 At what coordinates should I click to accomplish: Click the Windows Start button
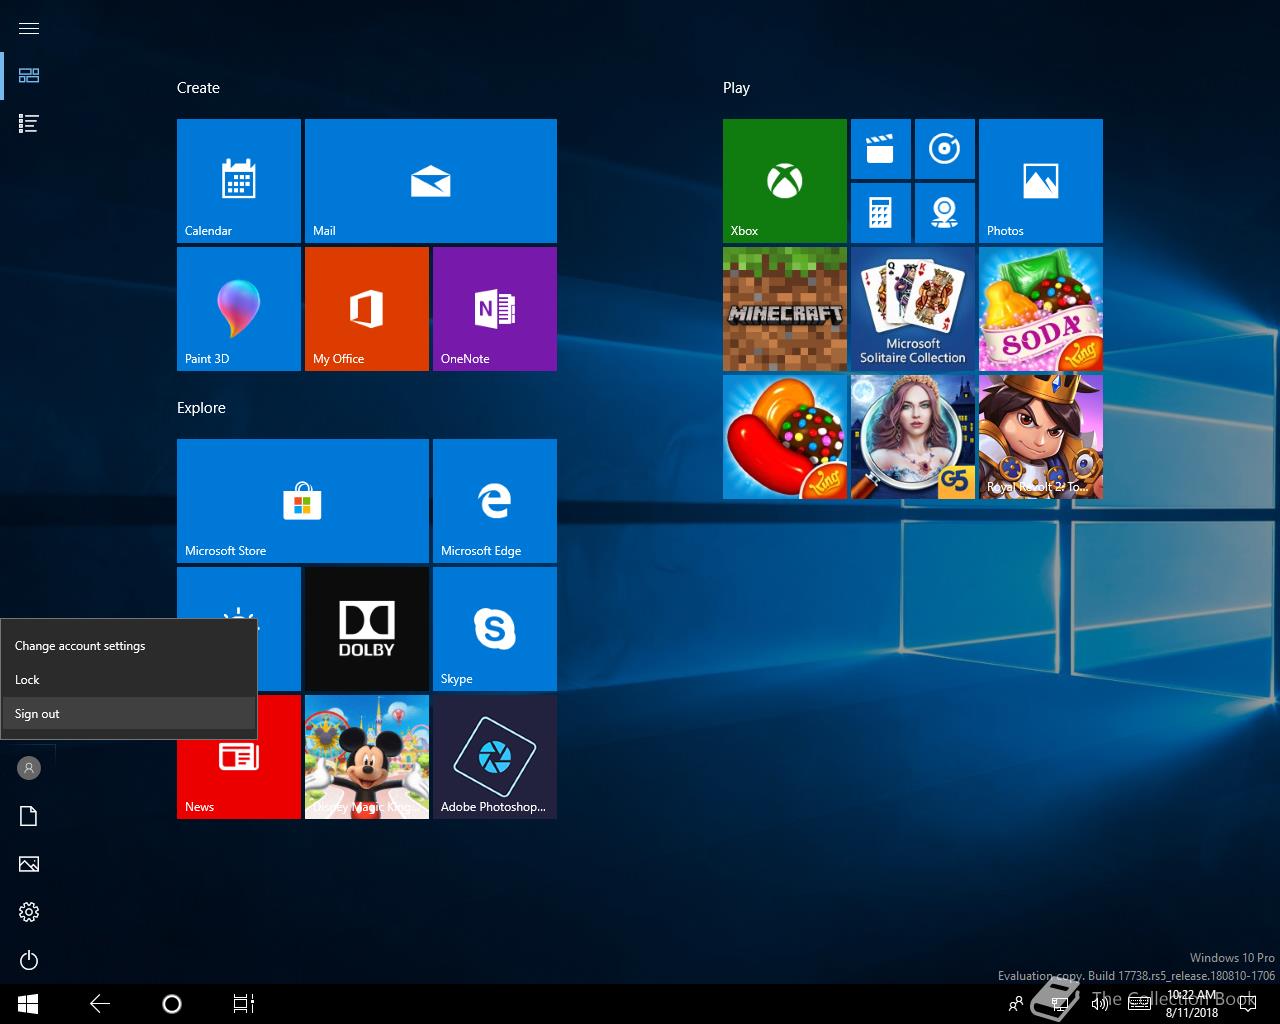point(28,1004)
